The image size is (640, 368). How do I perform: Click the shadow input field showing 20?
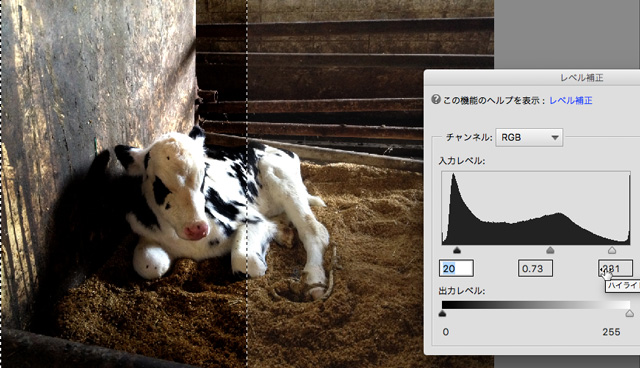point(456,268)
